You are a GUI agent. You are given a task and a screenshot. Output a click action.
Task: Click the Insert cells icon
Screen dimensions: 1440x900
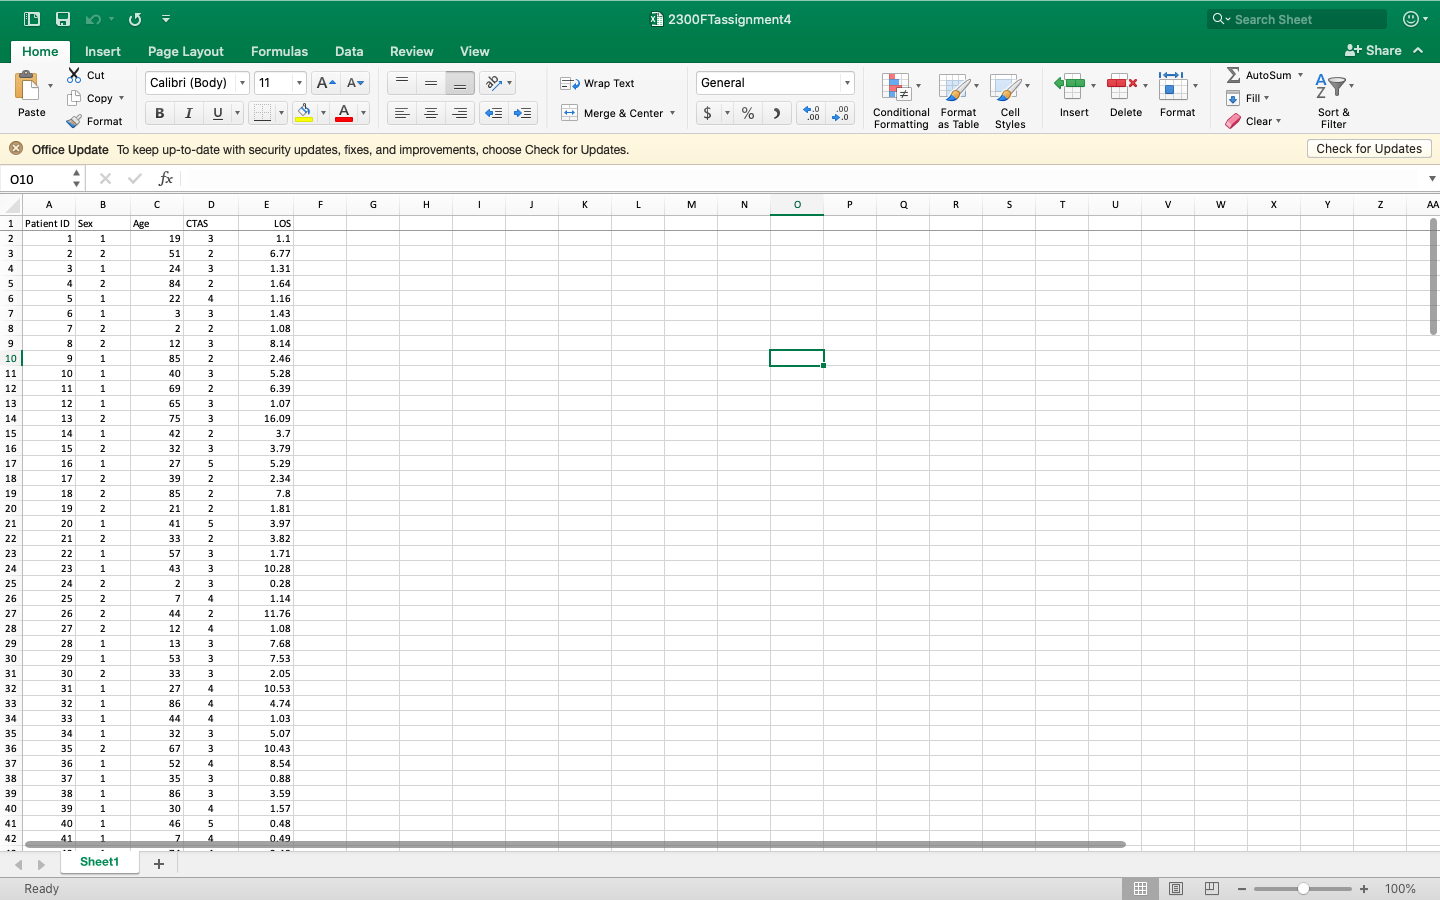1070,86
